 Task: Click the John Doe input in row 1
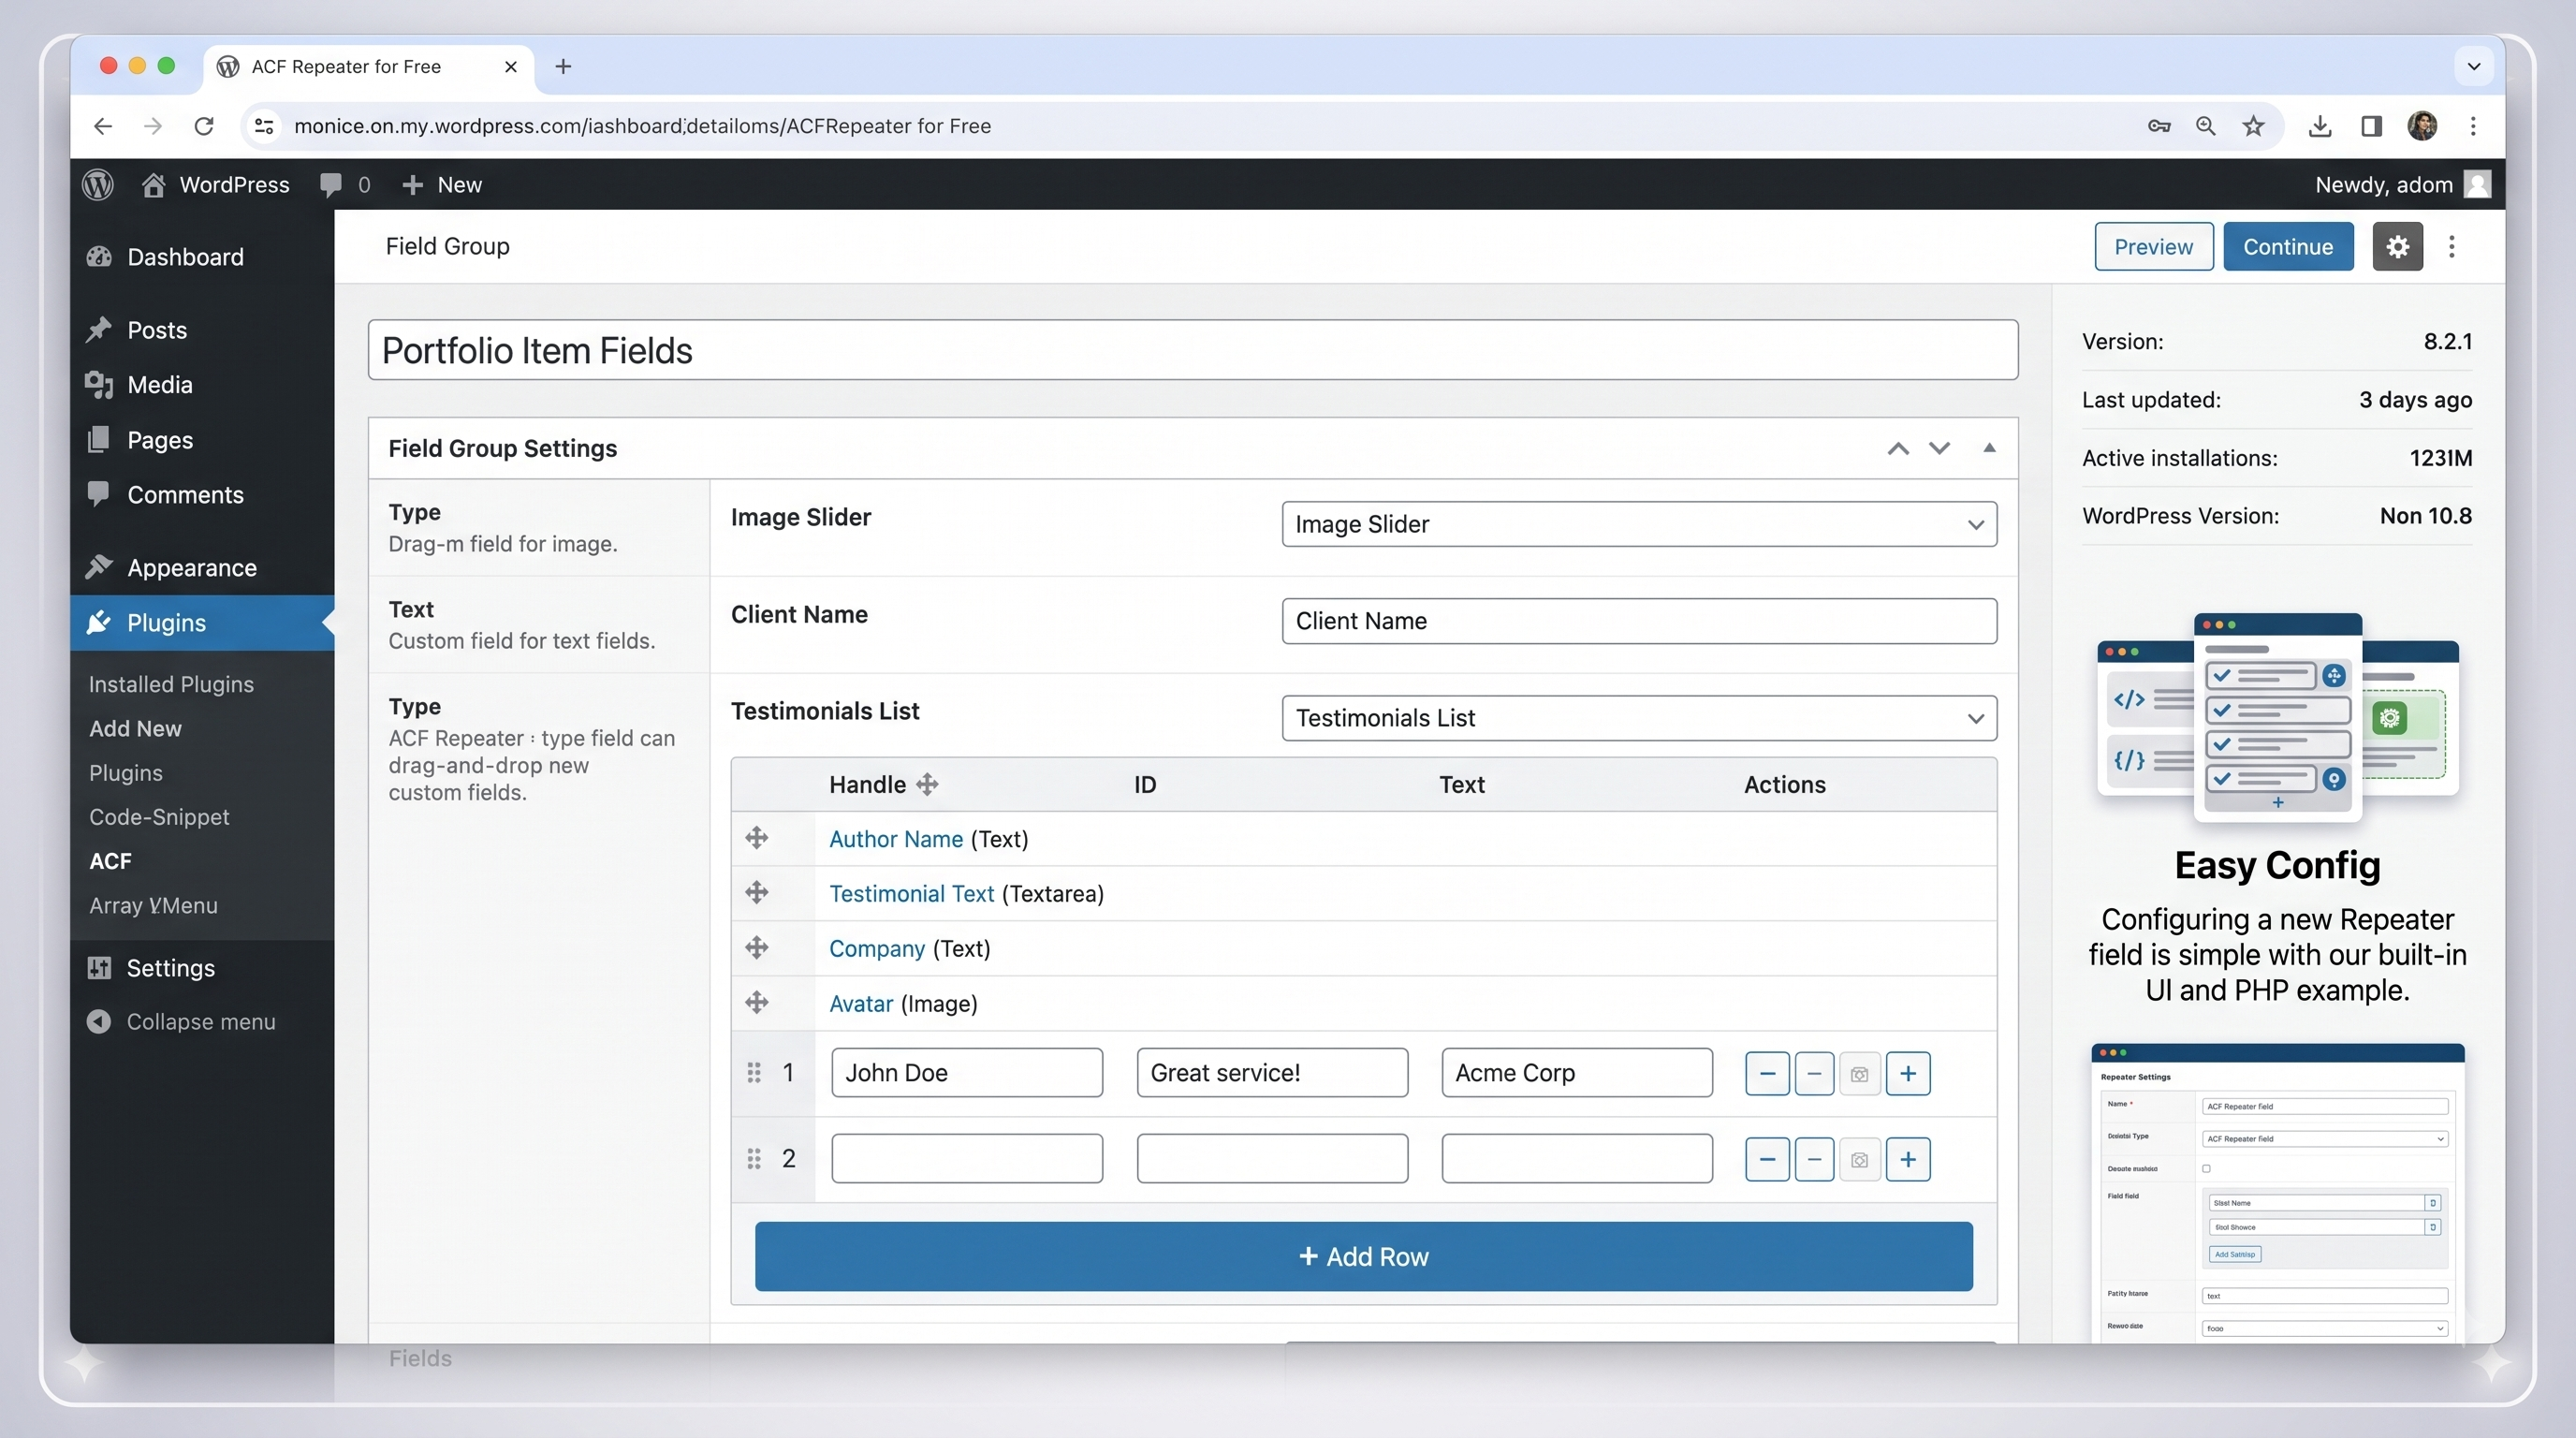pyautogui.click(x=966, y=1073)
